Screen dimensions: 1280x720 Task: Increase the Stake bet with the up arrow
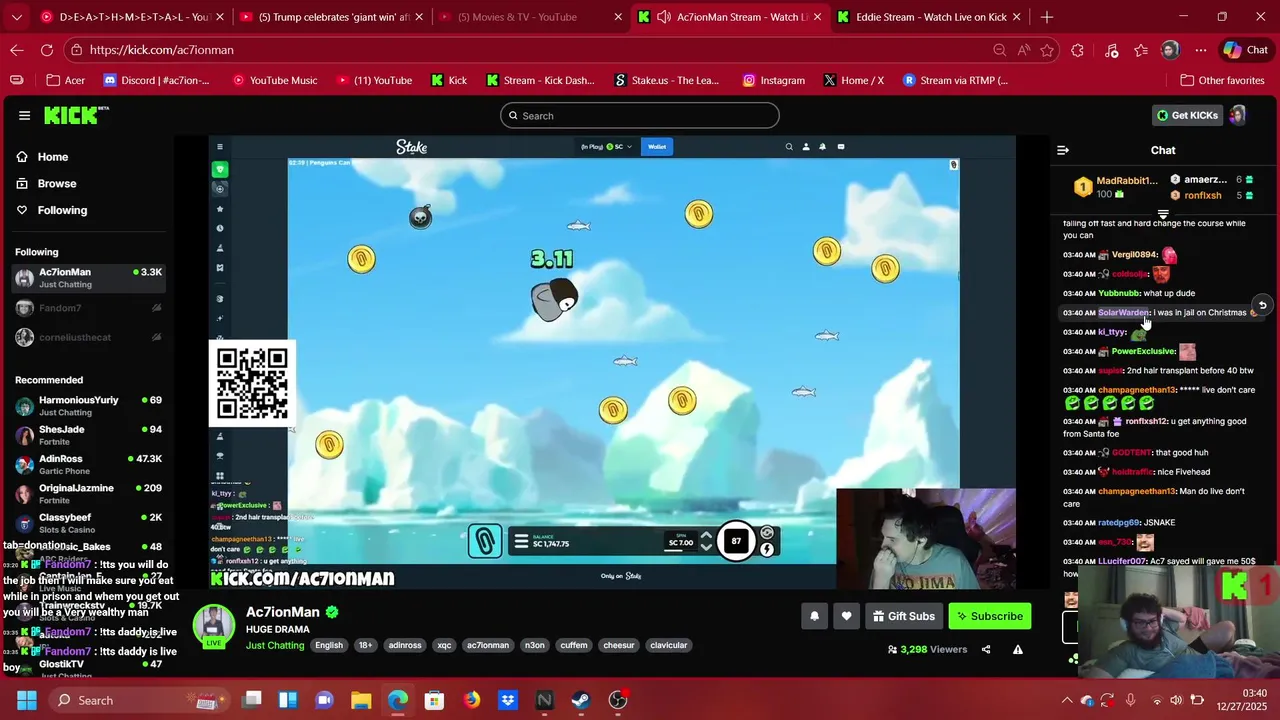706,535
